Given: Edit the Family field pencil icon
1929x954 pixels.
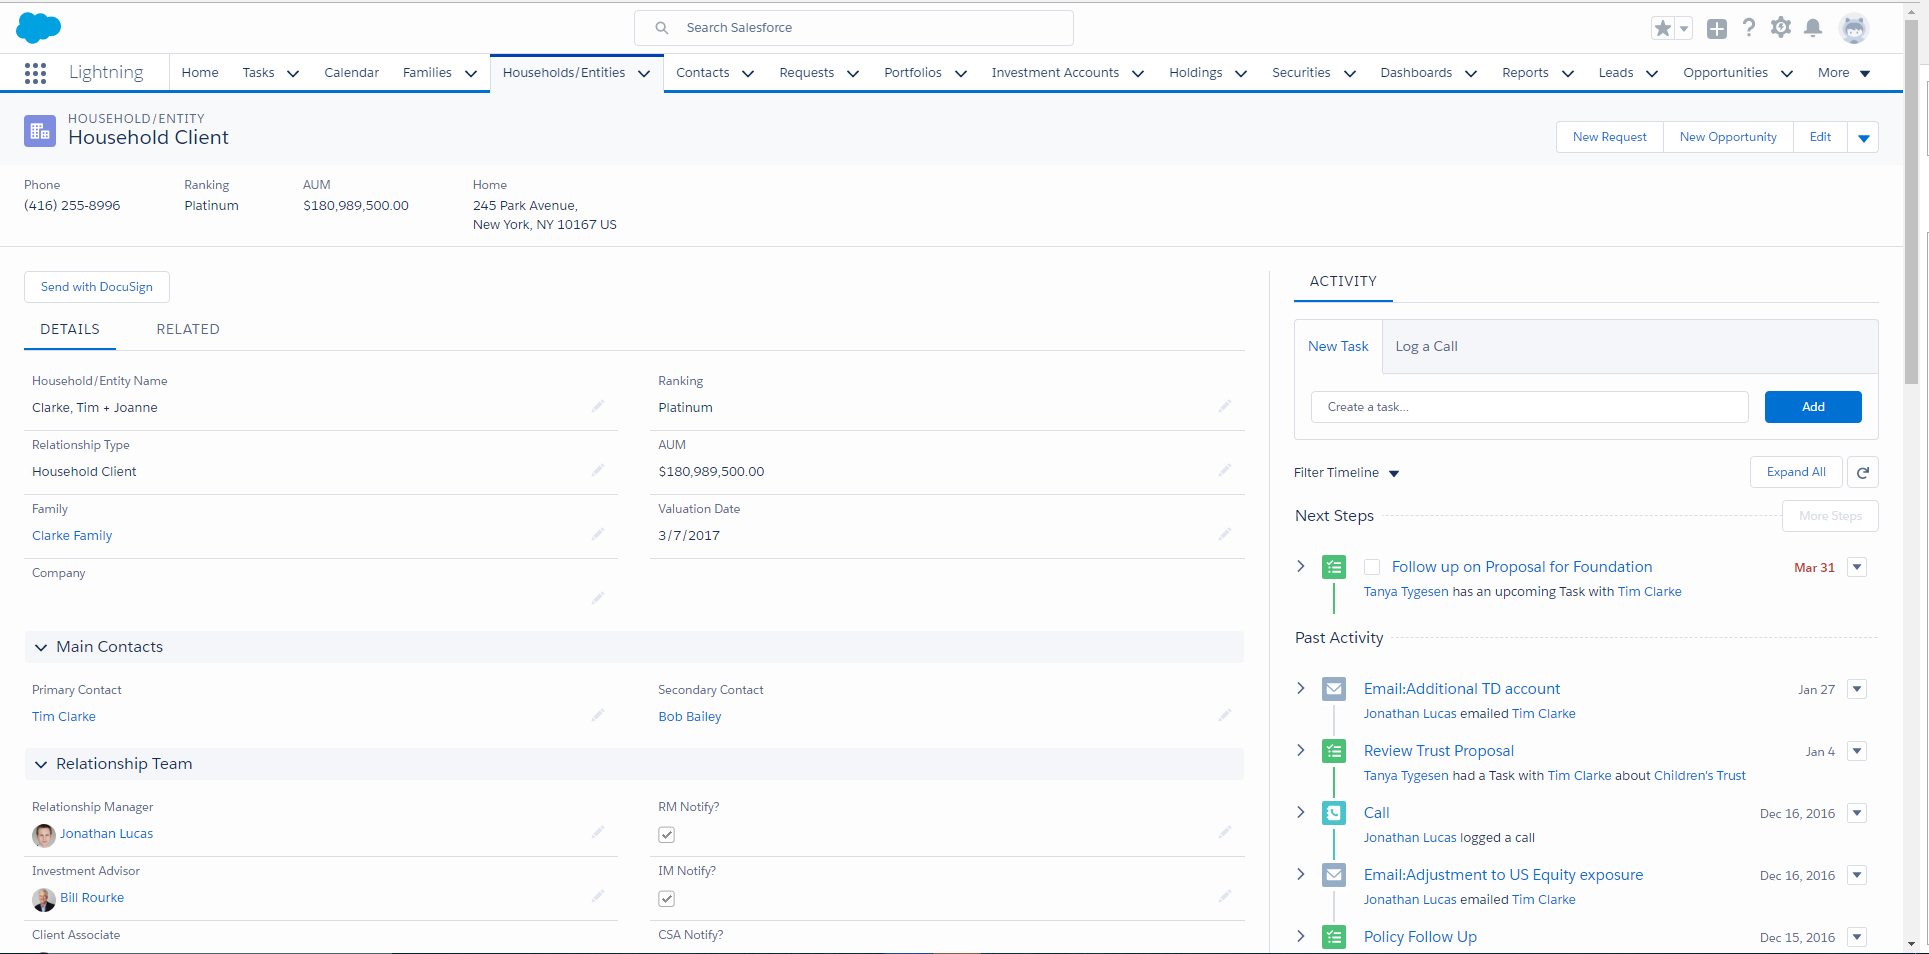Looking at the screenshot, I should click(x=598, y=534).
